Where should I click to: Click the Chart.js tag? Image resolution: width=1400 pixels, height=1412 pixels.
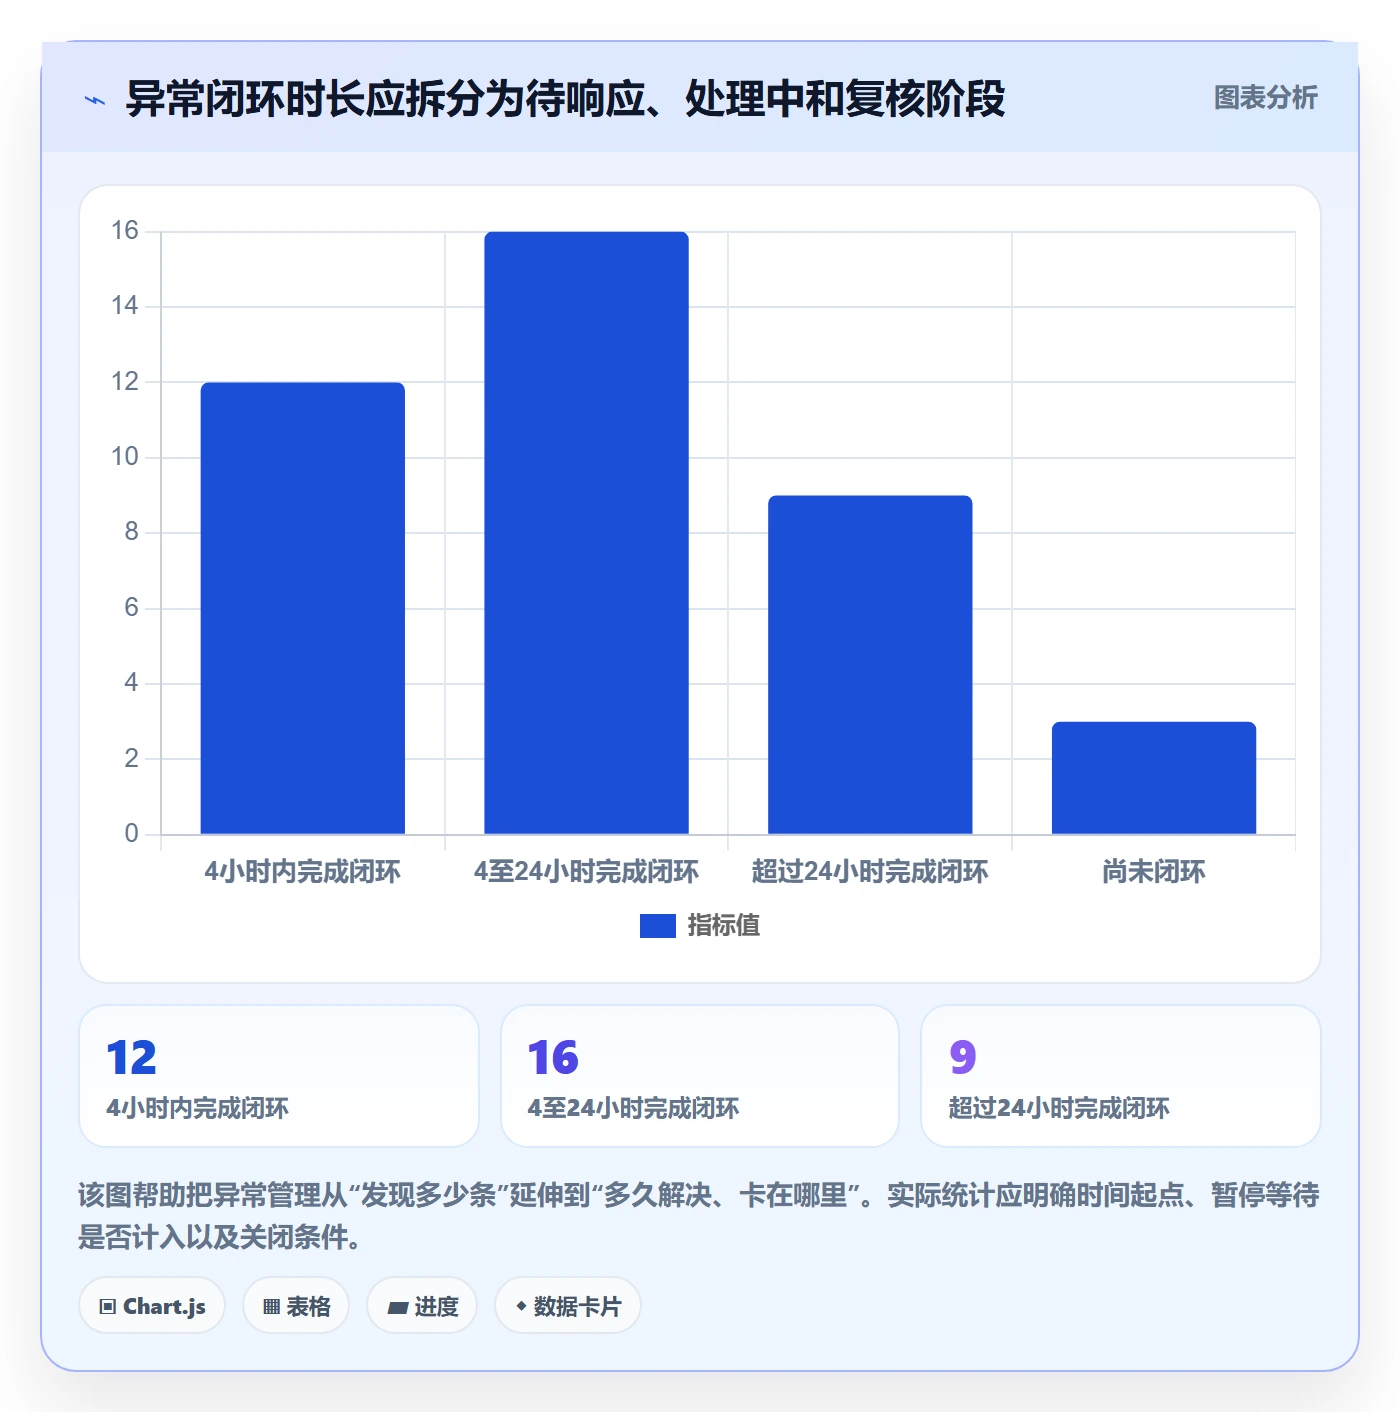(x=152, y=1306)
